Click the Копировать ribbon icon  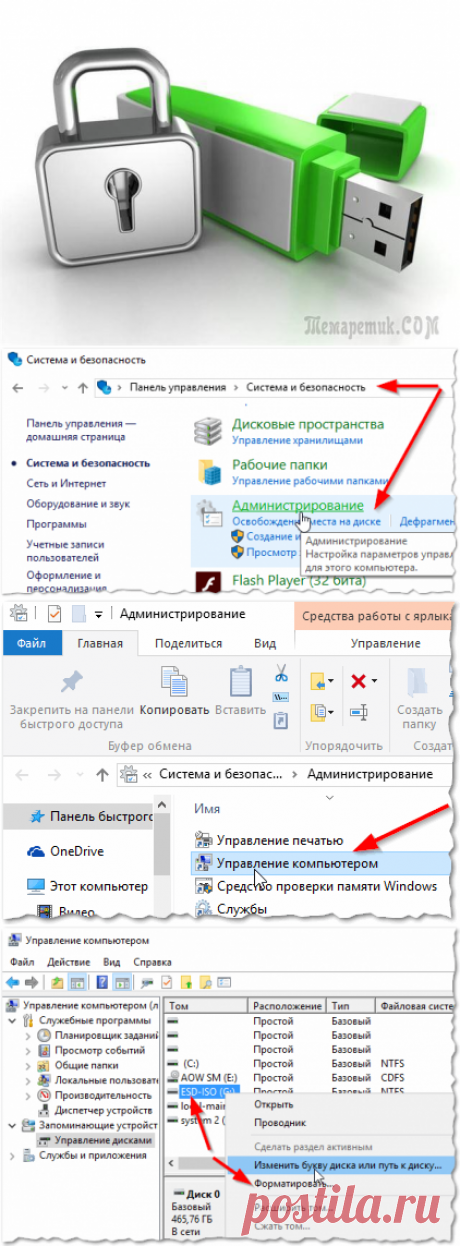click(x=175, y=681)
